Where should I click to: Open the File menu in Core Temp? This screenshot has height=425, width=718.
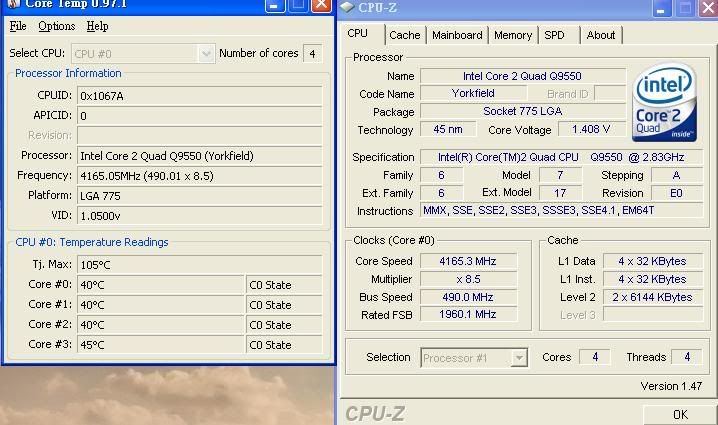[x=18, y=26]
